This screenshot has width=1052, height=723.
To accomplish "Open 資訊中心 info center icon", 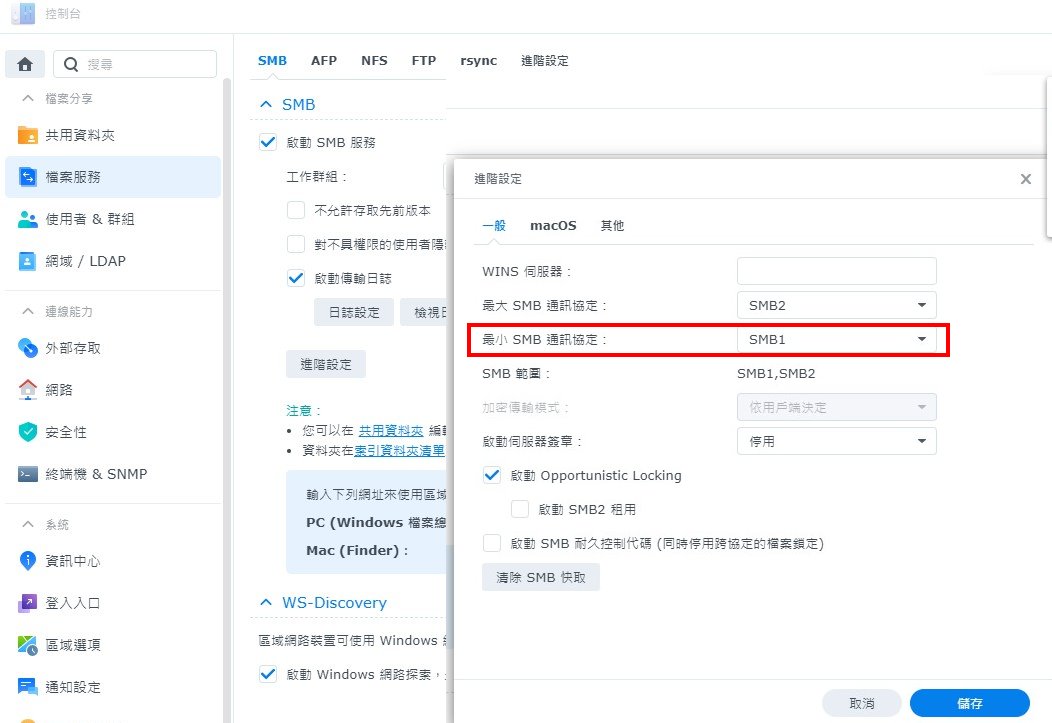I will [28, 561].
